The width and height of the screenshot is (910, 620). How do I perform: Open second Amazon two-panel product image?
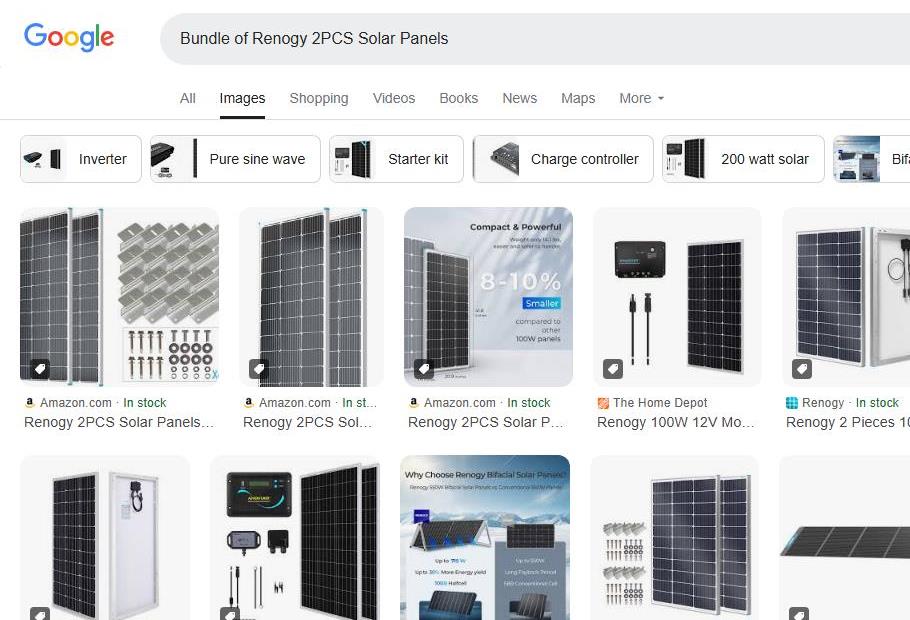click(x=311, y=297)
